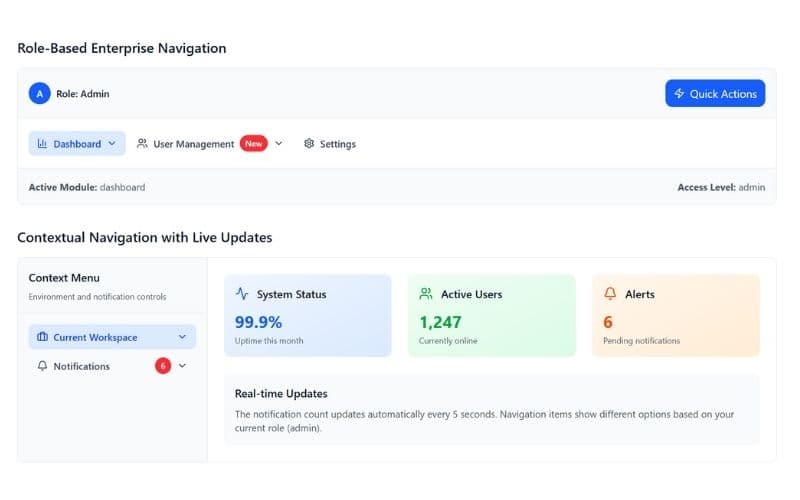Click the users icon beside User Management
800x500 pixels.
[142, 144]
